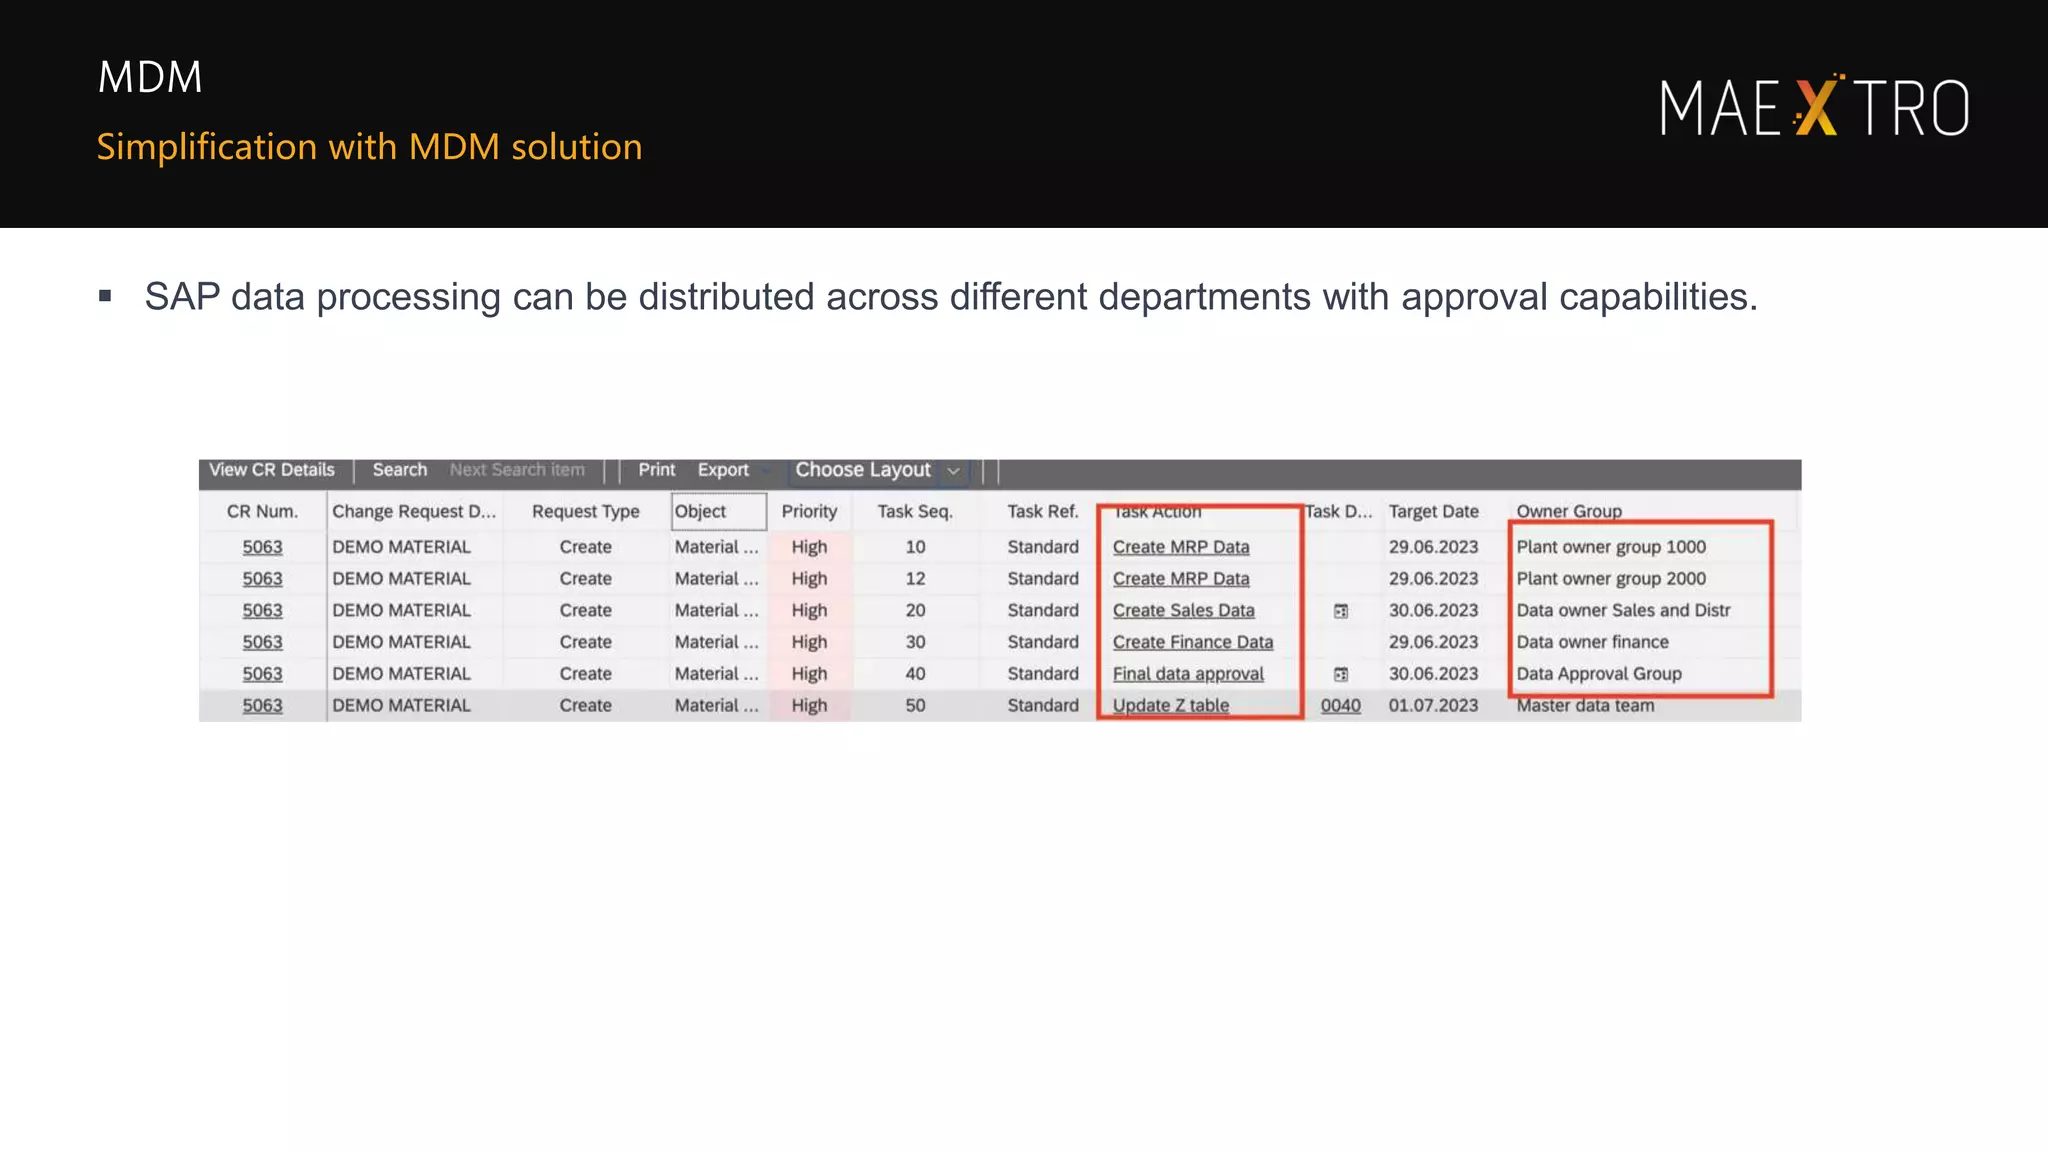Open the Create Finance Data task link

(x=1193, y=642)
